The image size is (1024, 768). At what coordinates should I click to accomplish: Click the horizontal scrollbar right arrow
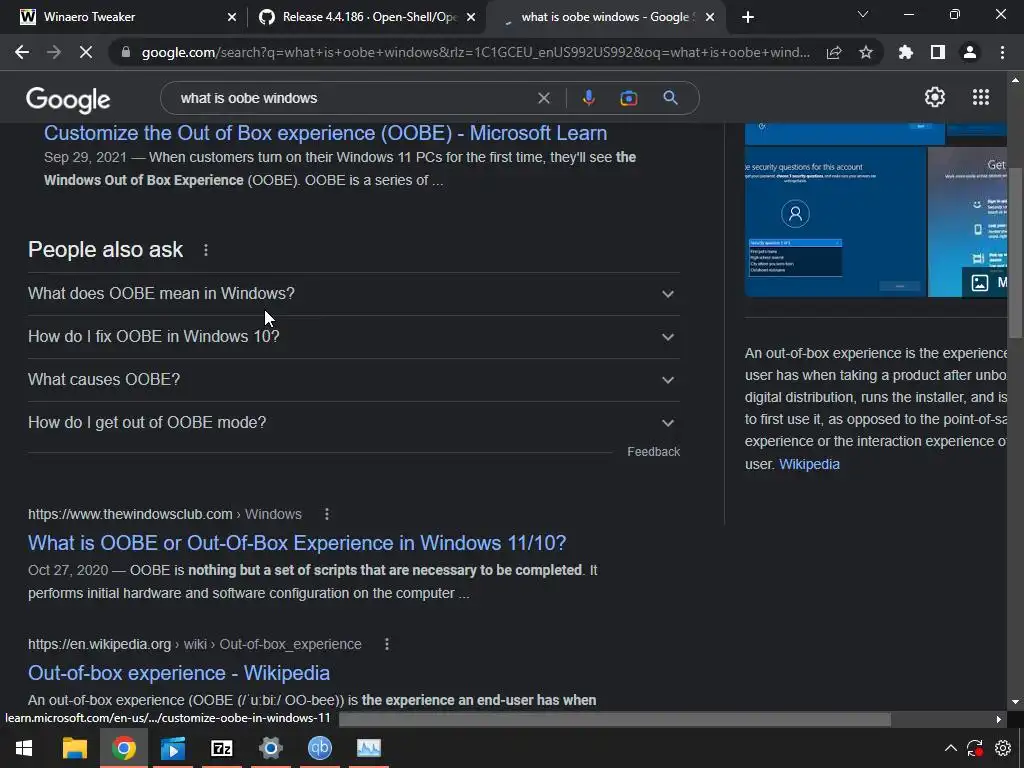(998, 719)
